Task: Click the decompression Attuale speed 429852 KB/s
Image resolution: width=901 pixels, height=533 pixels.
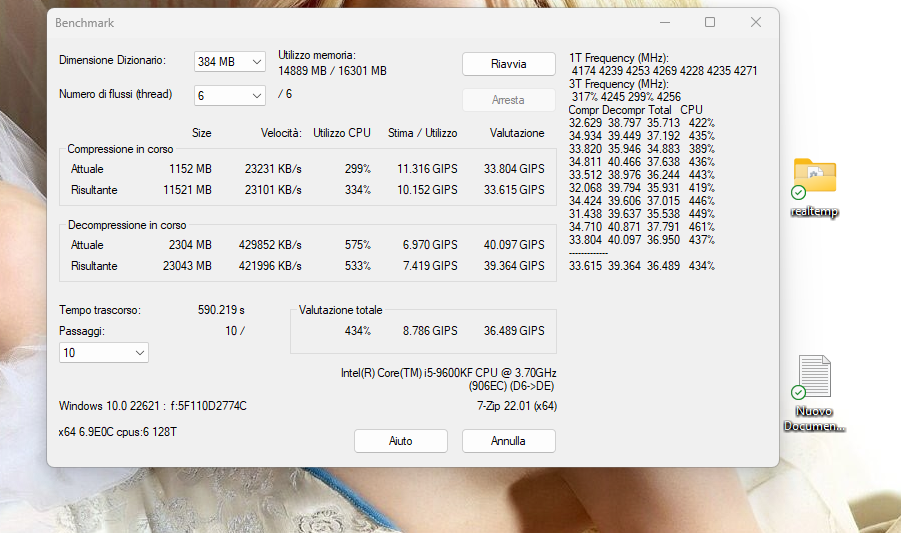Action: coord(270,245)
